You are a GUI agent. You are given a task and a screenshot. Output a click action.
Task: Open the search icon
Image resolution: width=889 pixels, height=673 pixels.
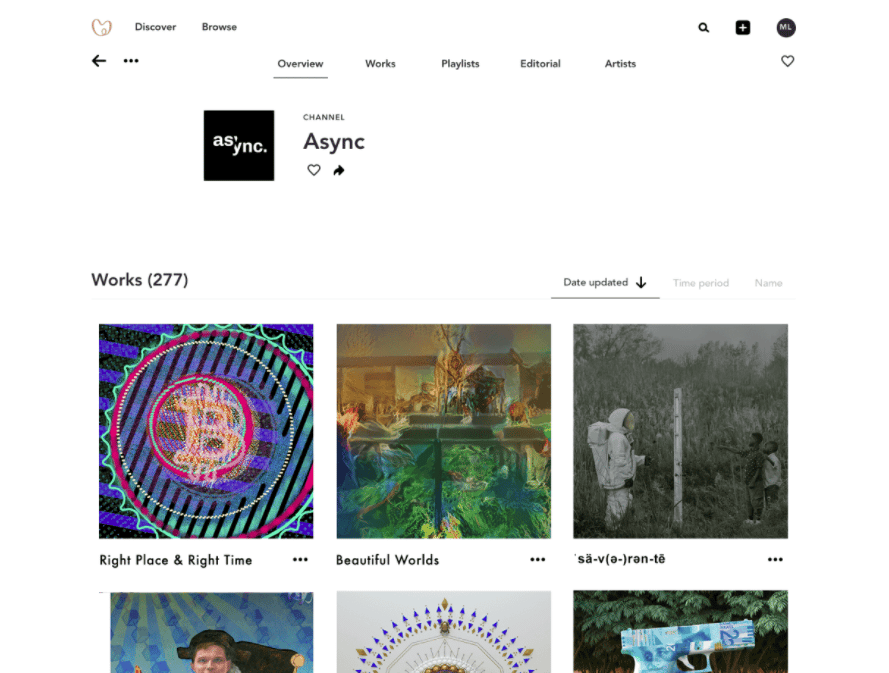pos(703,27)
